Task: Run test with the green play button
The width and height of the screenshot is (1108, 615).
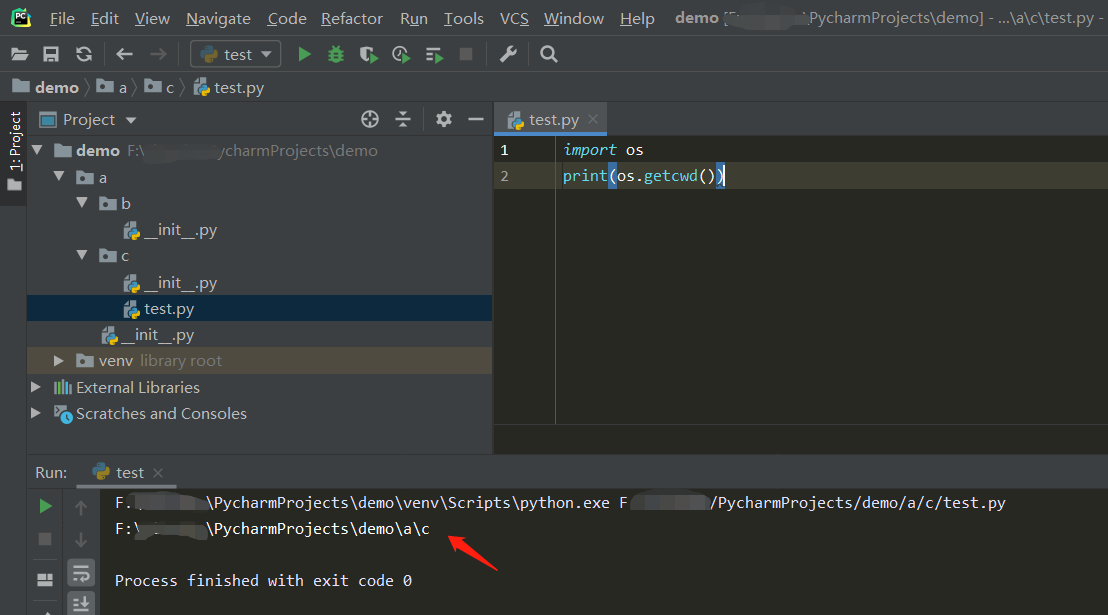Action: pyautogui.click(x=305, y=54)
